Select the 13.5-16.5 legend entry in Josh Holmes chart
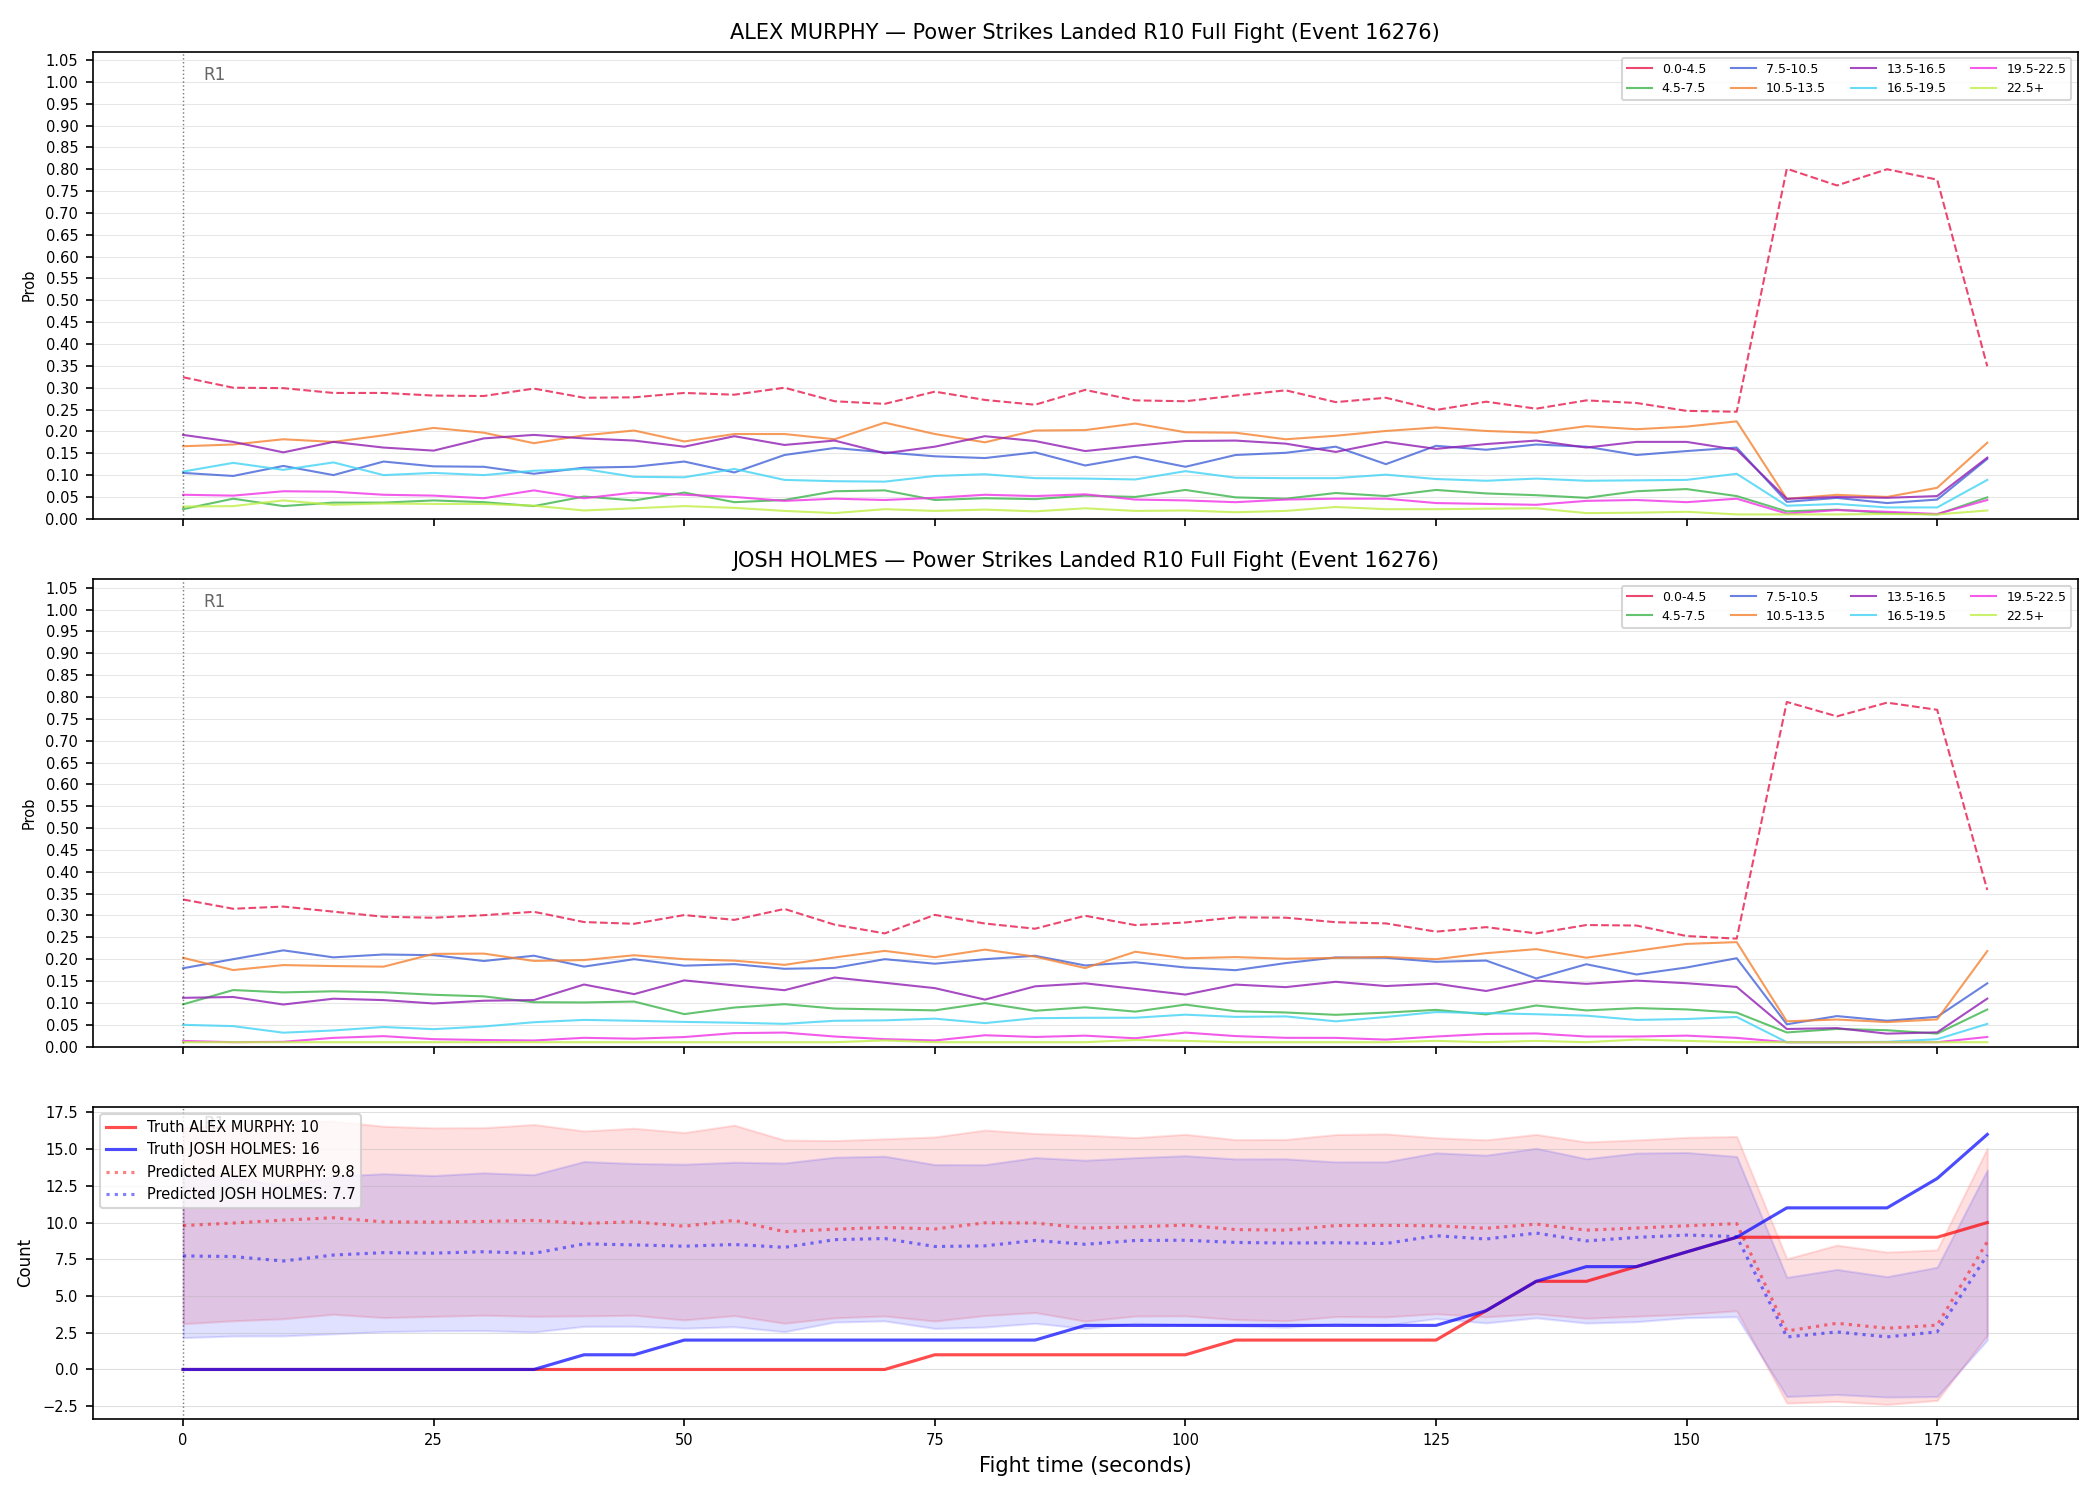Viewport: 2100px width, 1500px height. [x=1898, y=597]
